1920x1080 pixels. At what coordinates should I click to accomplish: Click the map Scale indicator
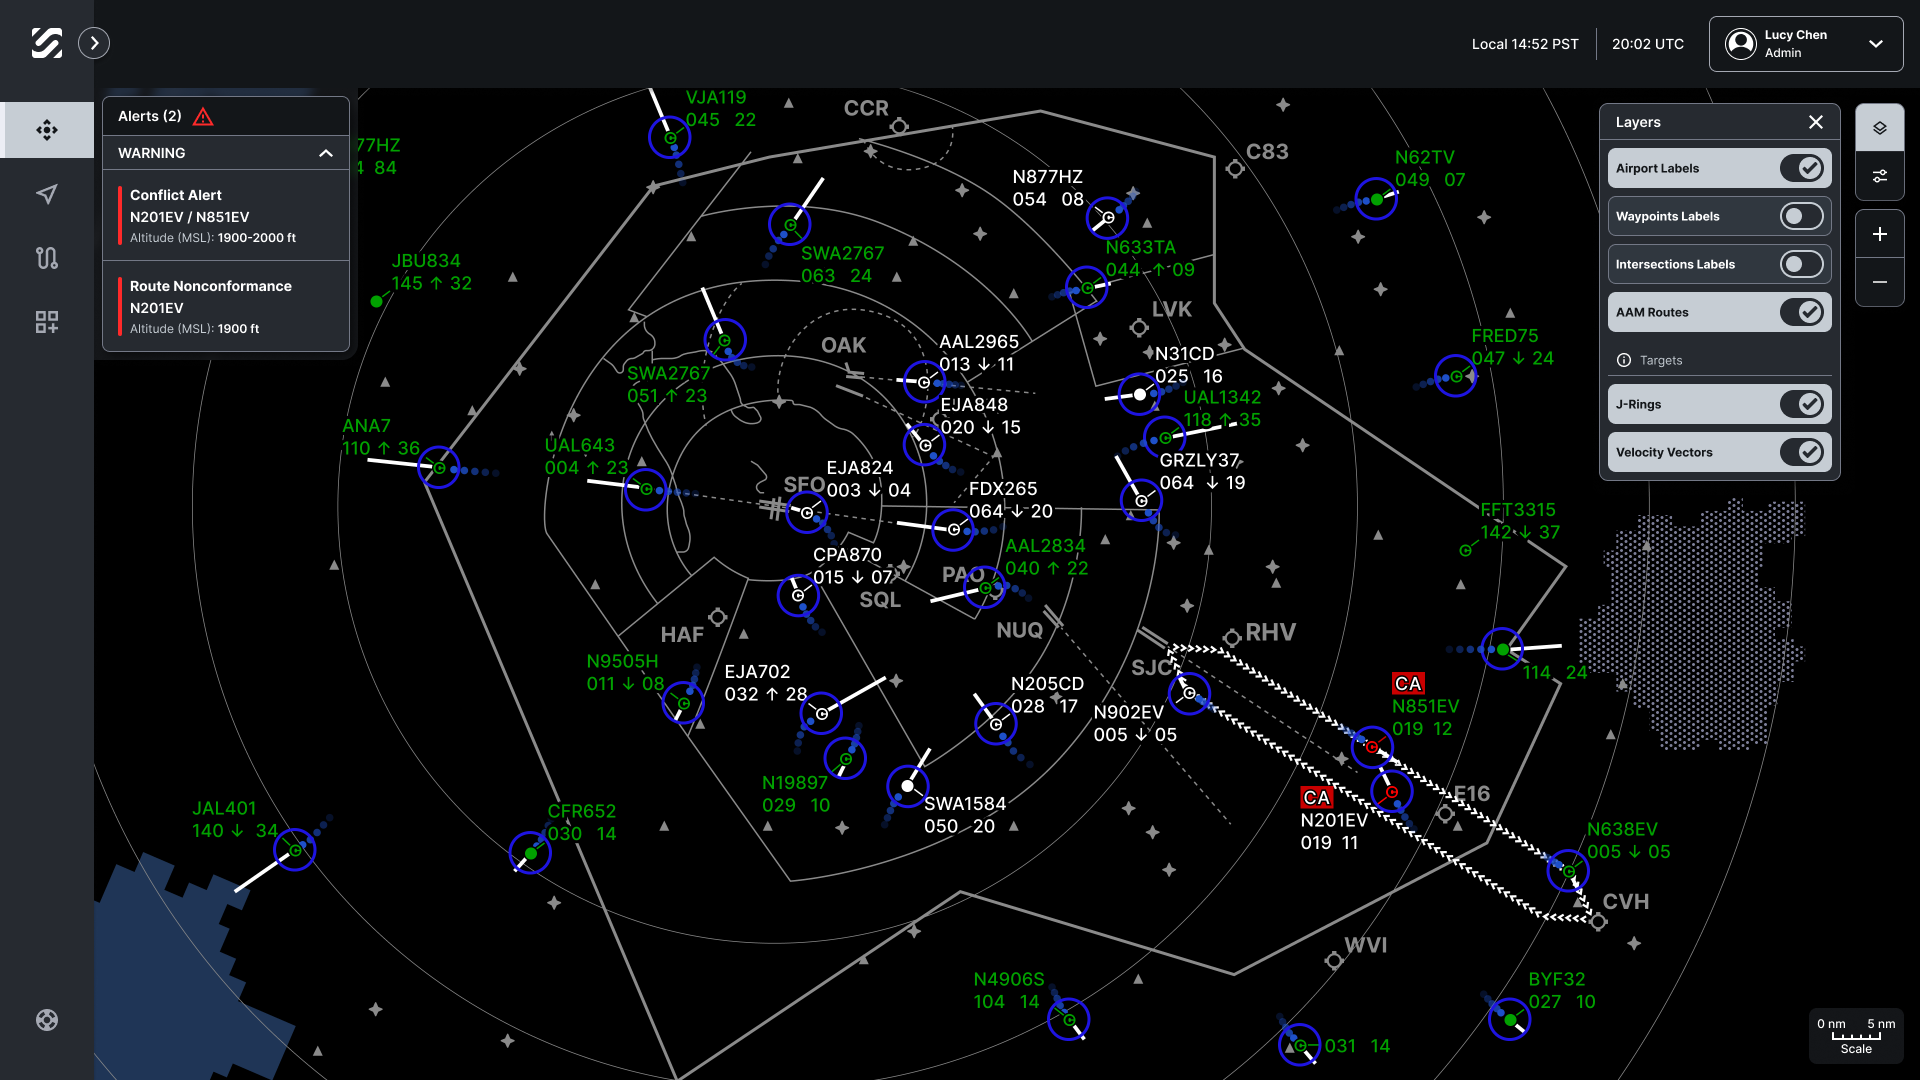[x=1856, y=1036]
